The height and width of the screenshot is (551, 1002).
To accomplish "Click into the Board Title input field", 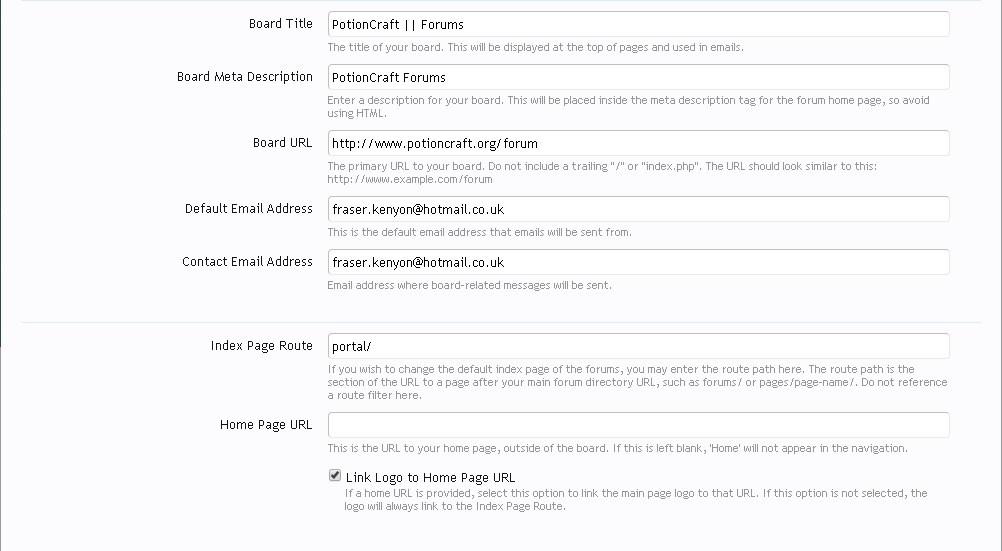I will click(638, 25).
